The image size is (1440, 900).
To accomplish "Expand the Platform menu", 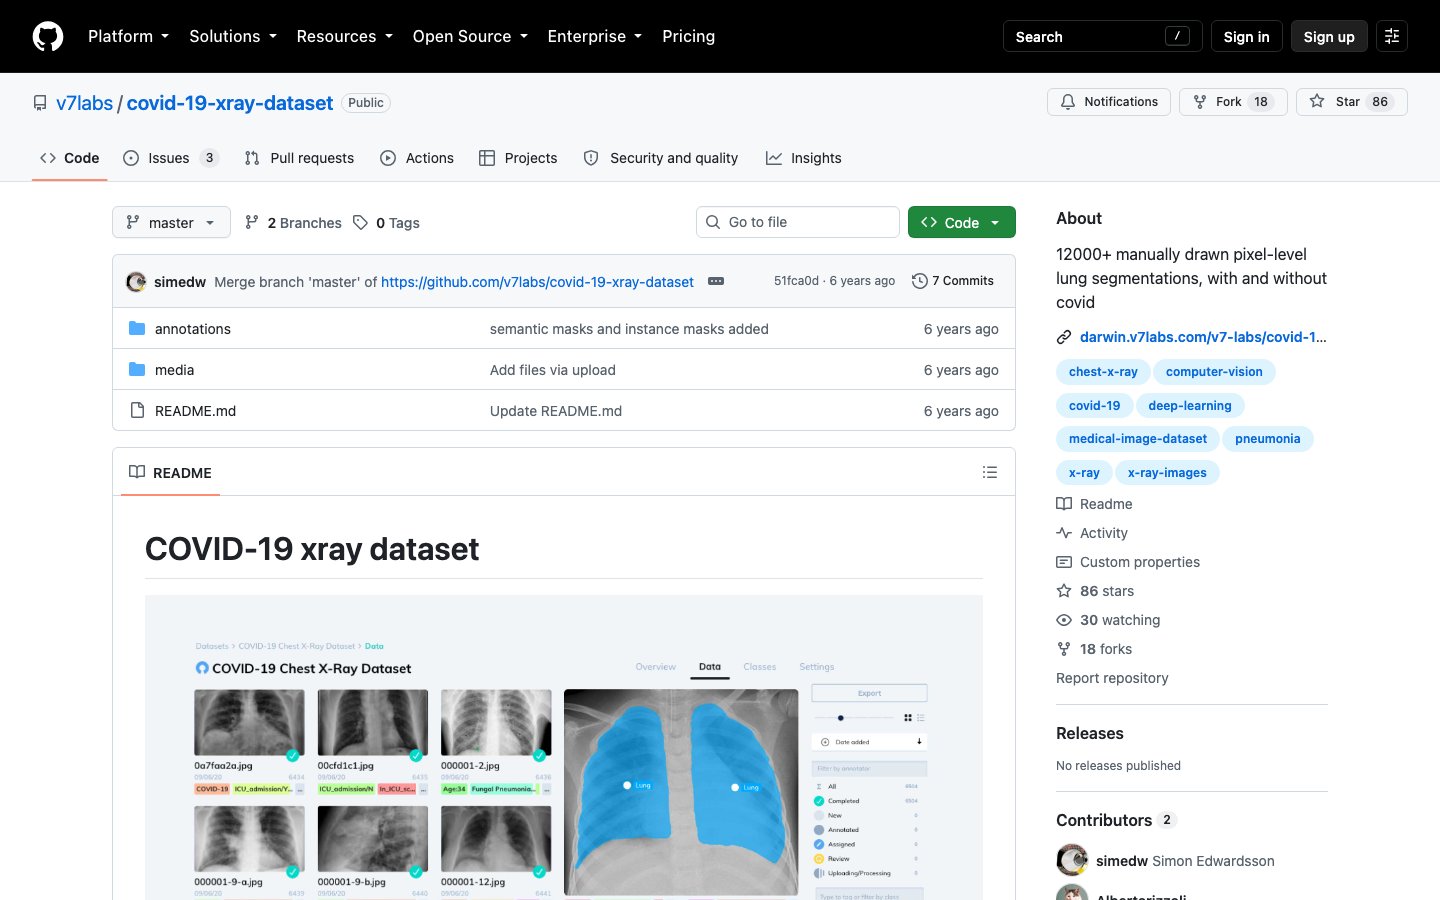I will (128, 36).
